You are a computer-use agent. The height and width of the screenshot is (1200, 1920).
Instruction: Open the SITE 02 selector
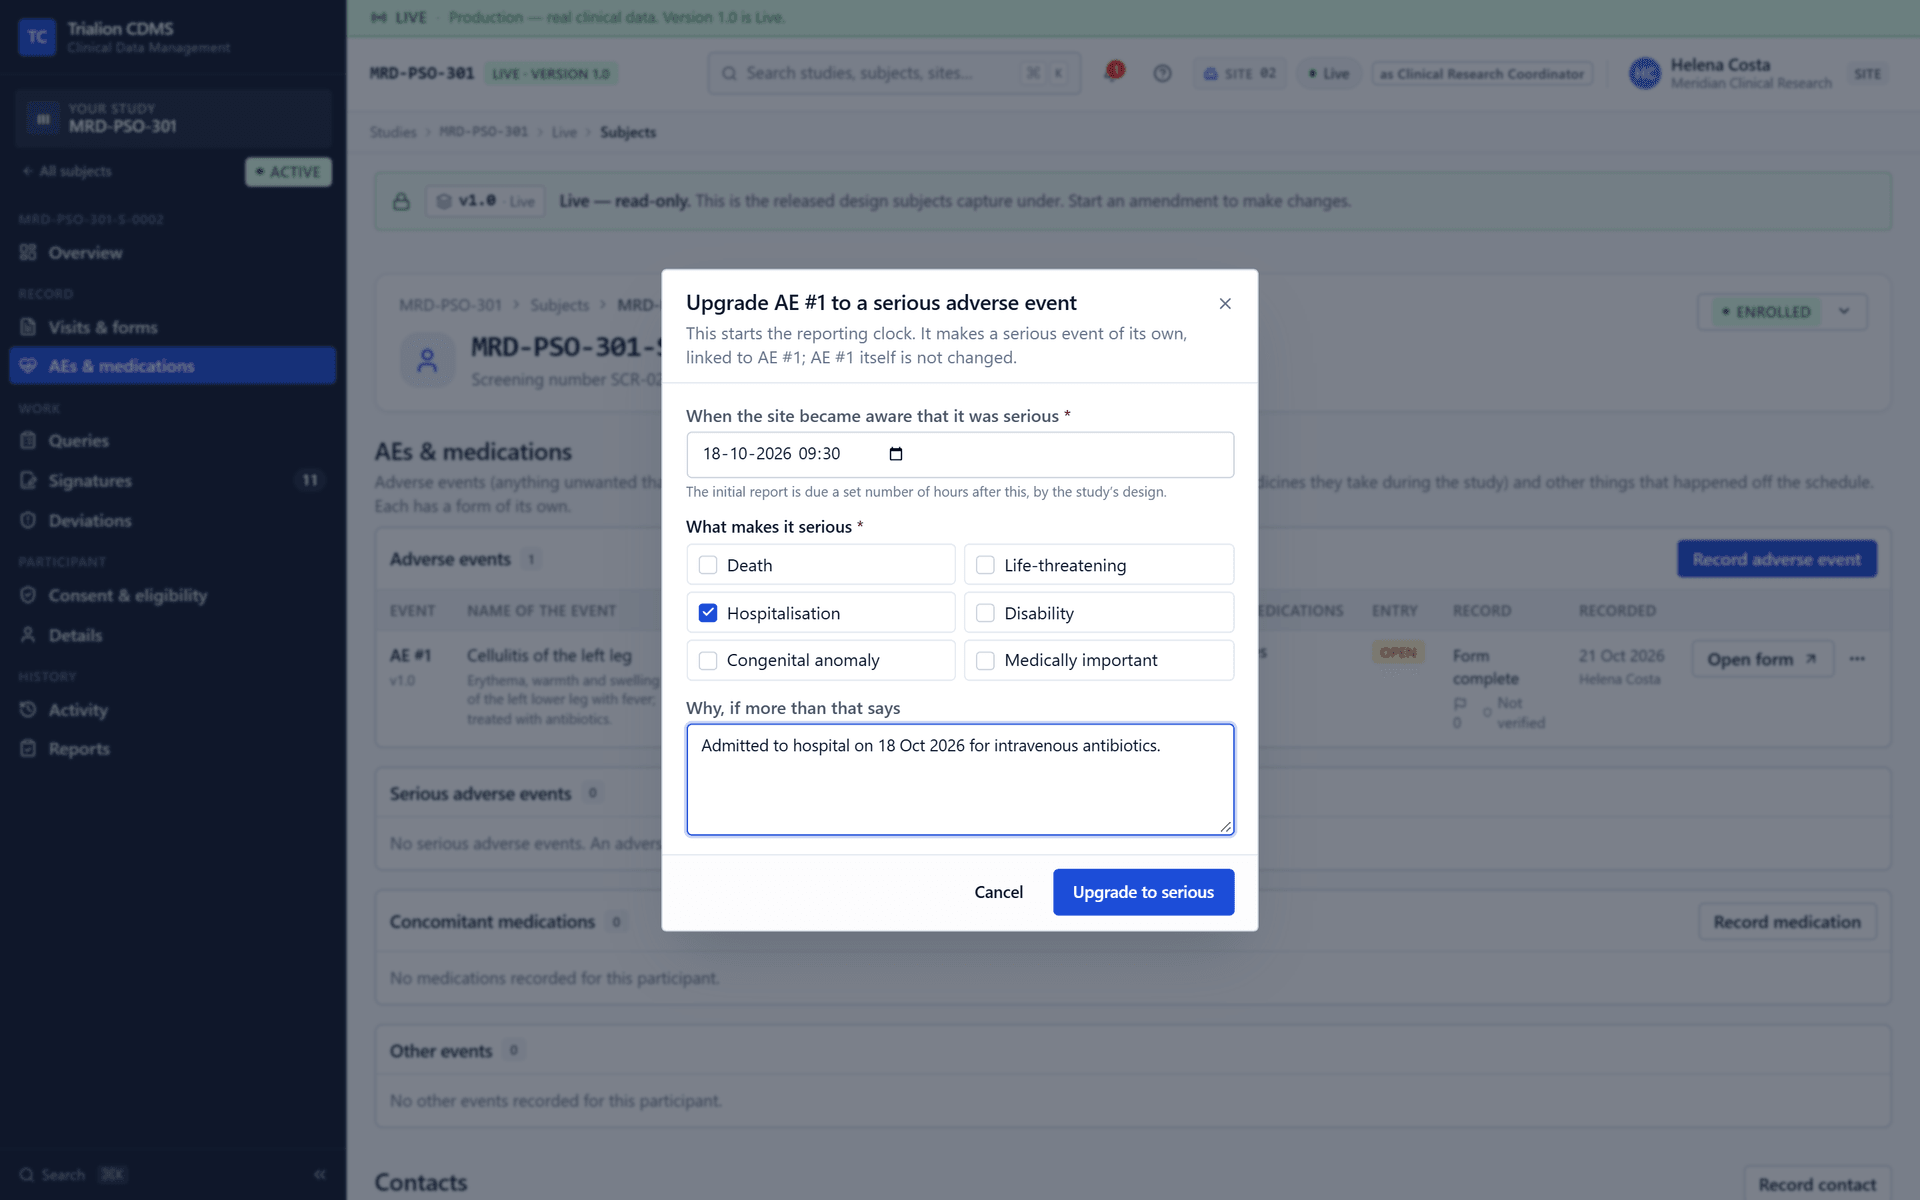click(1239, 74)
